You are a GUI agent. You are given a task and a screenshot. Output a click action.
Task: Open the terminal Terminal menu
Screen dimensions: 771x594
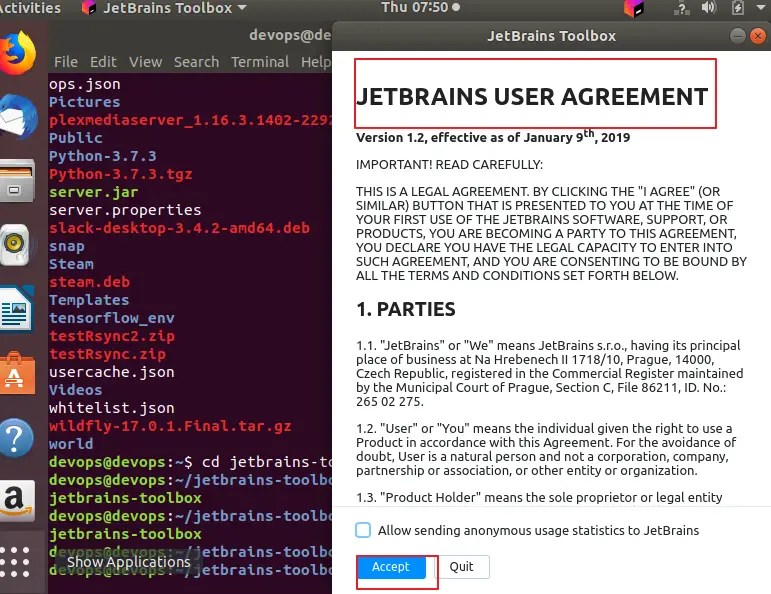[x=260, y=62]
